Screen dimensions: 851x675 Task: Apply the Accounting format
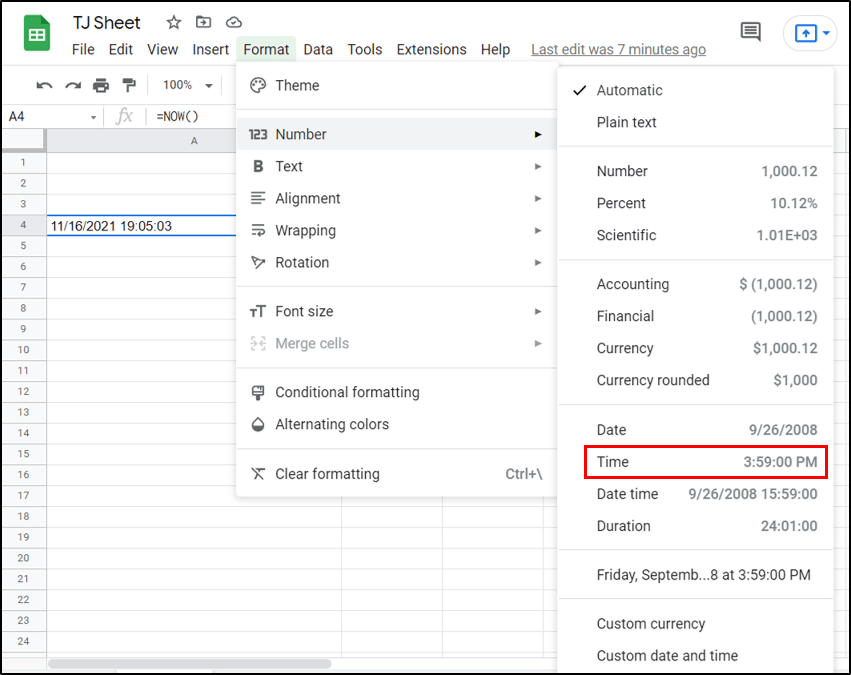pyautogui.click(x=695, y=284)
